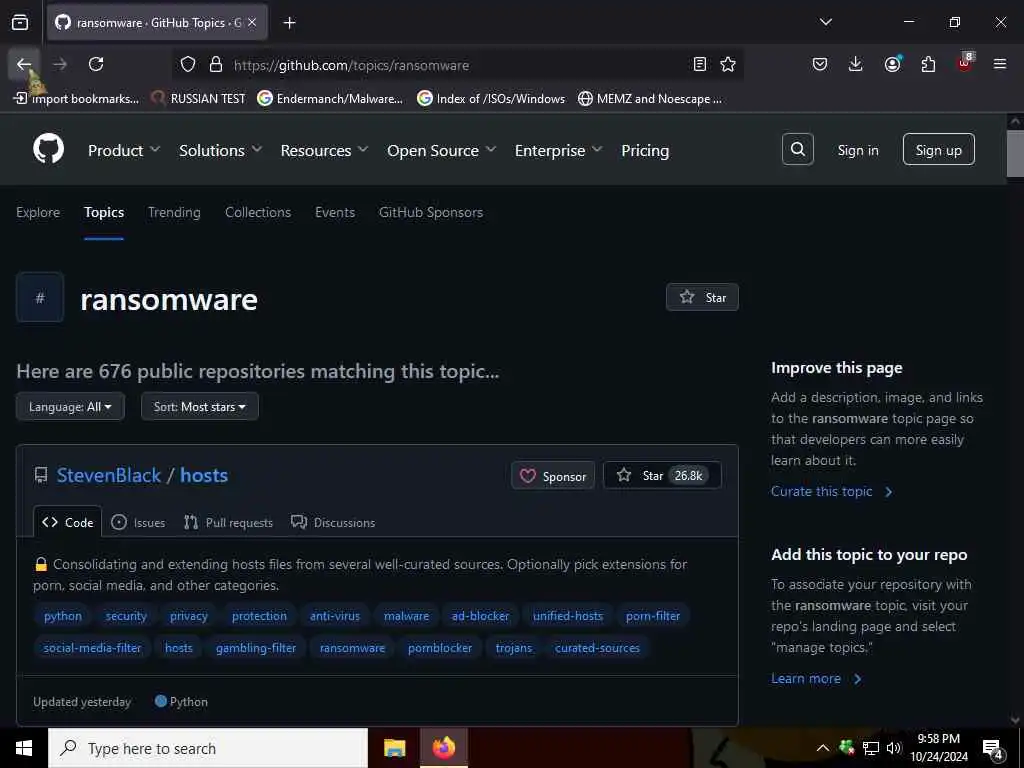The width and height of the screenshot is (1024, 768).
Task: Open the GitHub search magnifier button
Action: (797, 150)
